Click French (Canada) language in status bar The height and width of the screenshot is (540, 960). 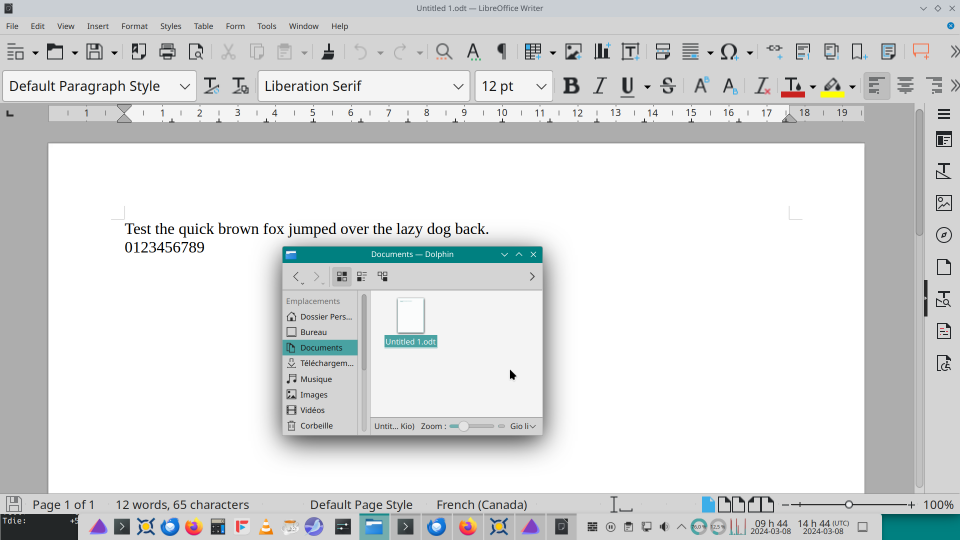point(482,504)
